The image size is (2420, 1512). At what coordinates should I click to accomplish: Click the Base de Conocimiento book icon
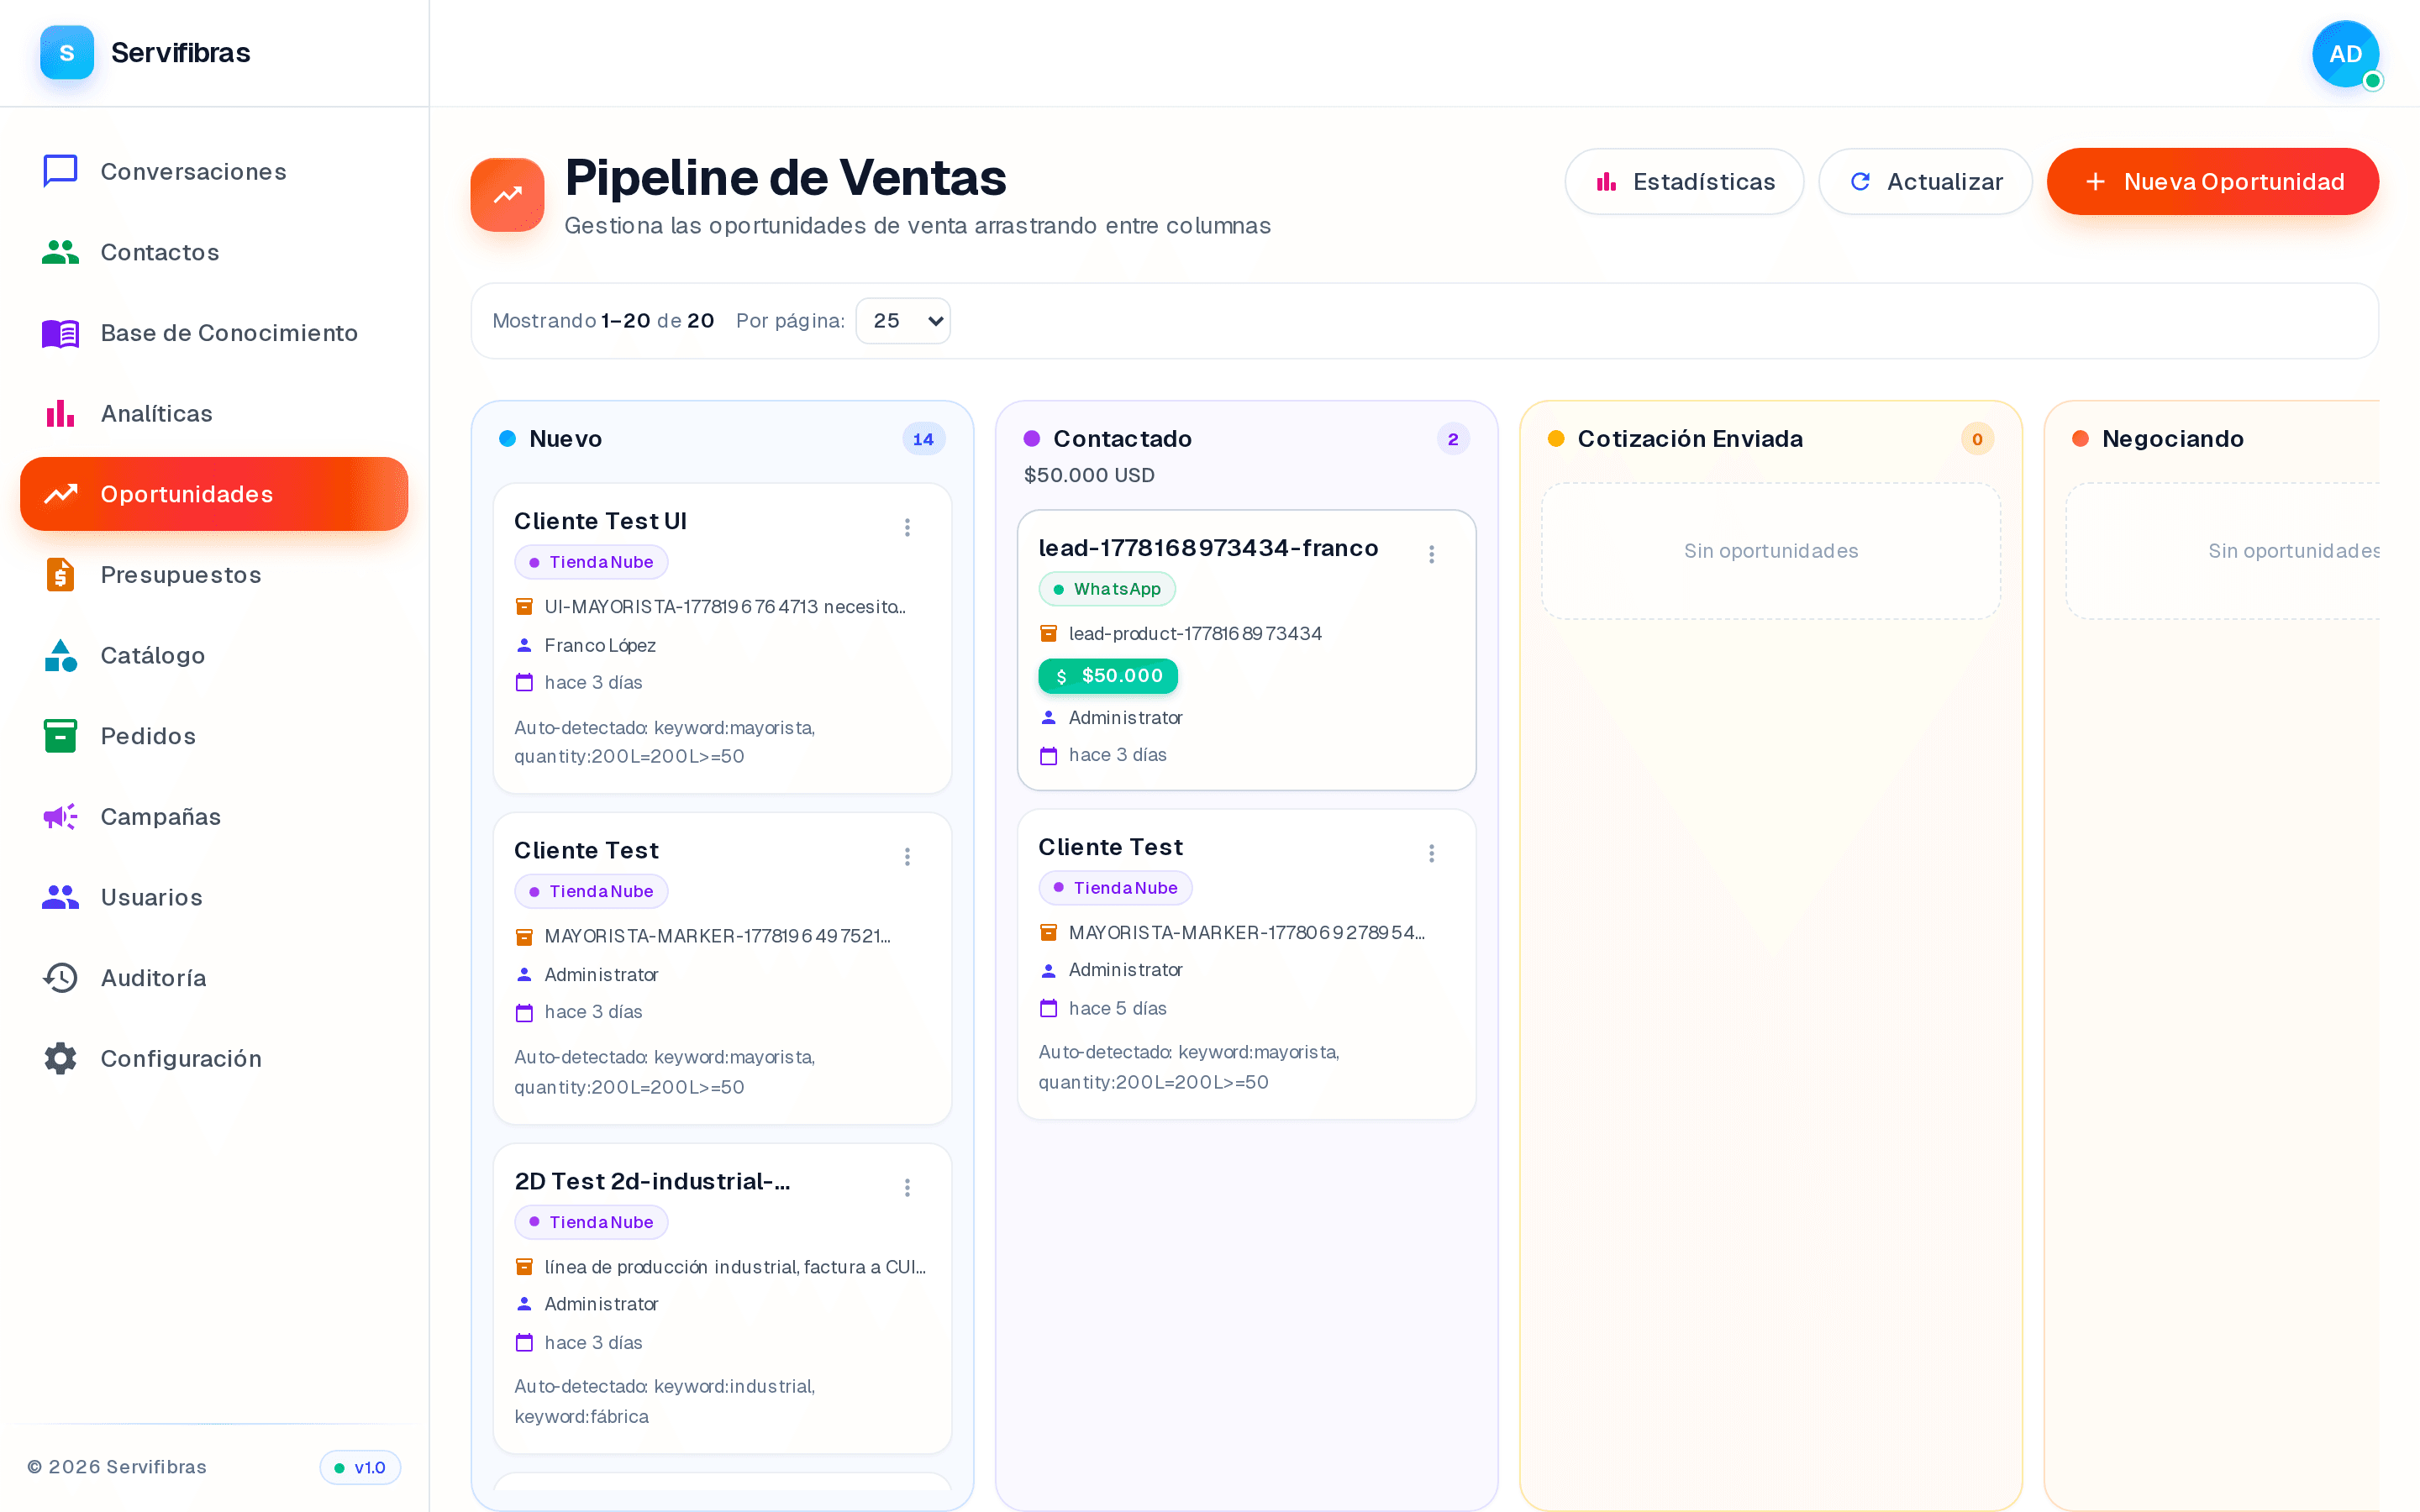(x=61, y=333)
